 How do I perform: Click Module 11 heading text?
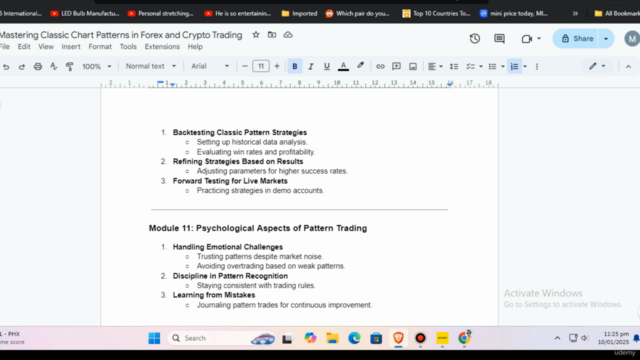pyautogui.click(x=258, y=228)
